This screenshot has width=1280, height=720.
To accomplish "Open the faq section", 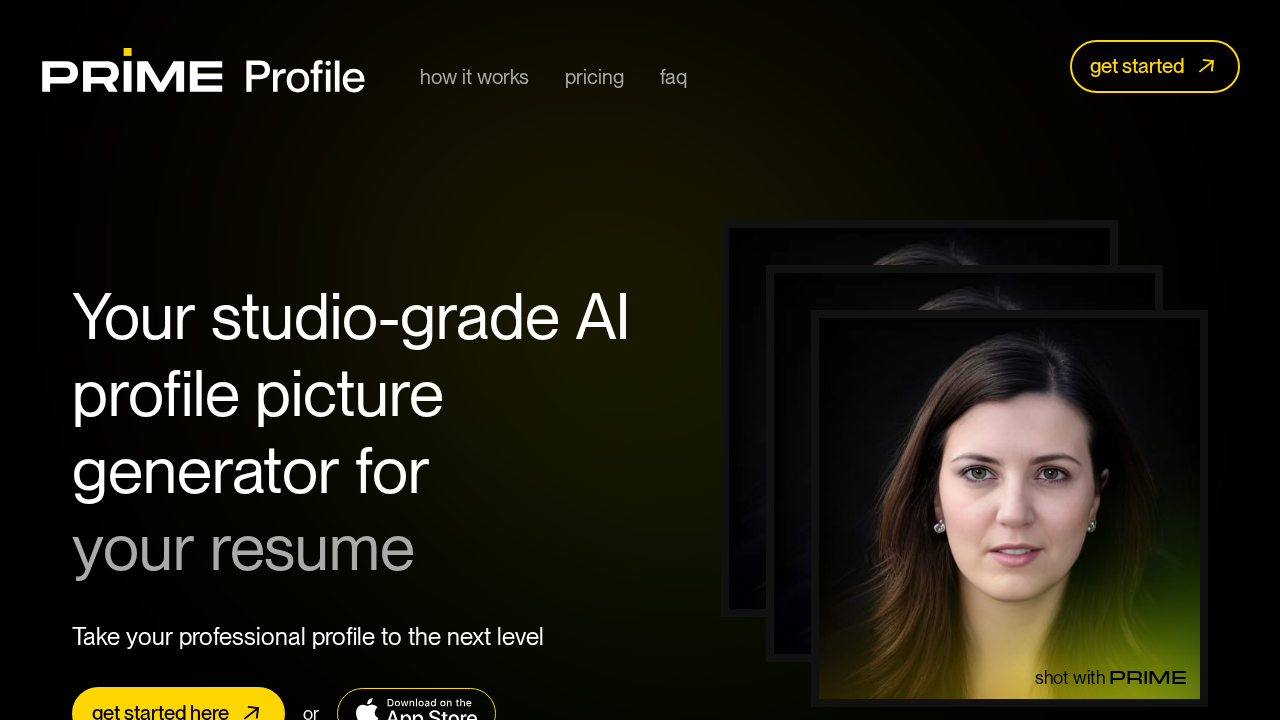I will [x=673, y=76].
